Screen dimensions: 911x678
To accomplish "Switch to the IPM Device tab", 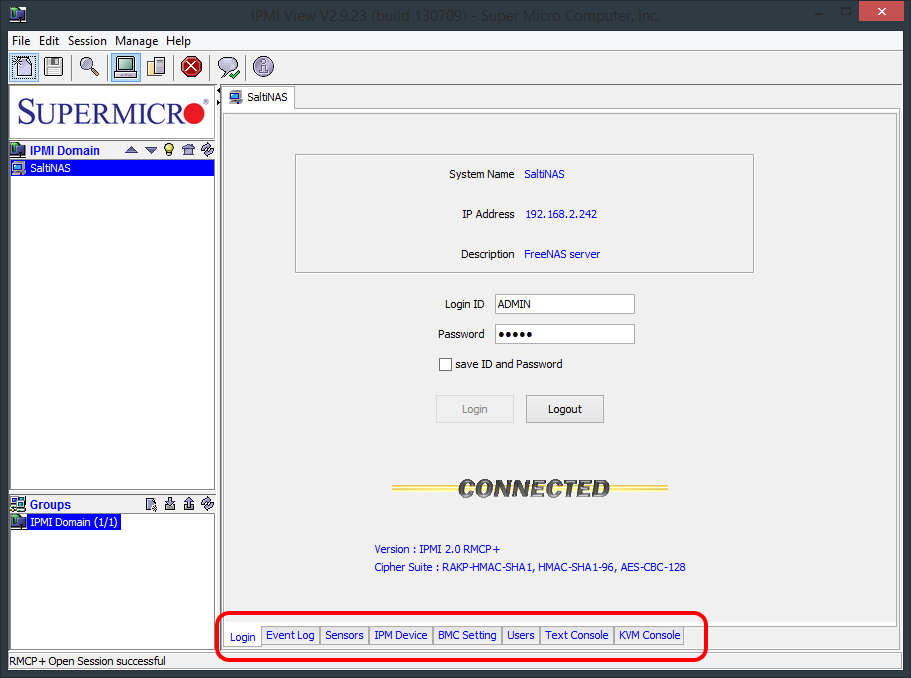I will coord(400,635).
